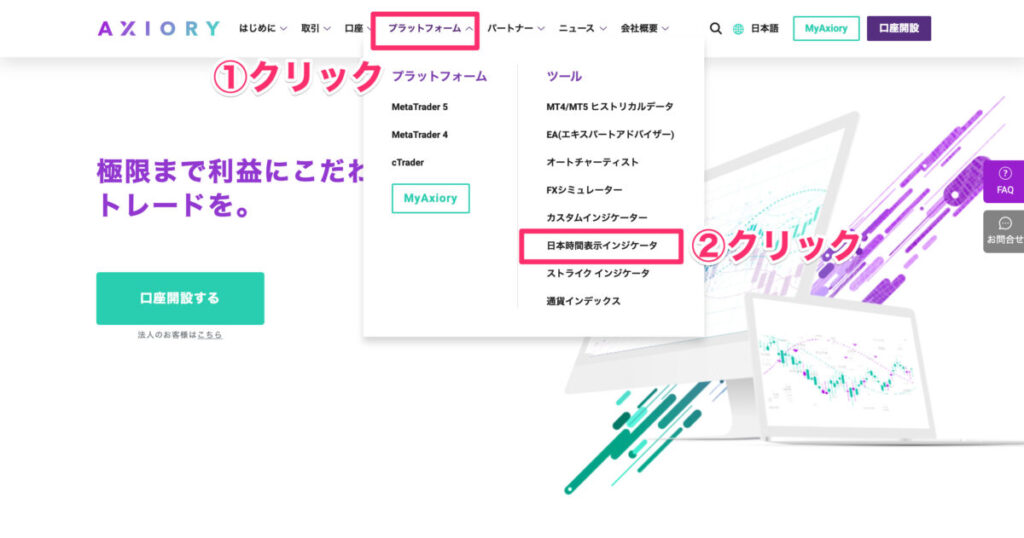1024x538 pixels.
Task: Open ストライク インジケータ entry
Action: [x=598, y=274]
